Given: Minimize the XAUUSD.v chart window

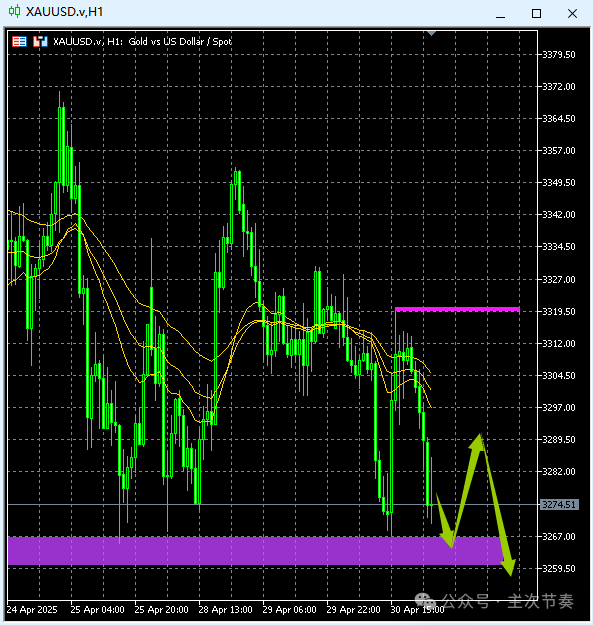Looking at the screenshot, I should pyautogui.click(x=501, y=14).
